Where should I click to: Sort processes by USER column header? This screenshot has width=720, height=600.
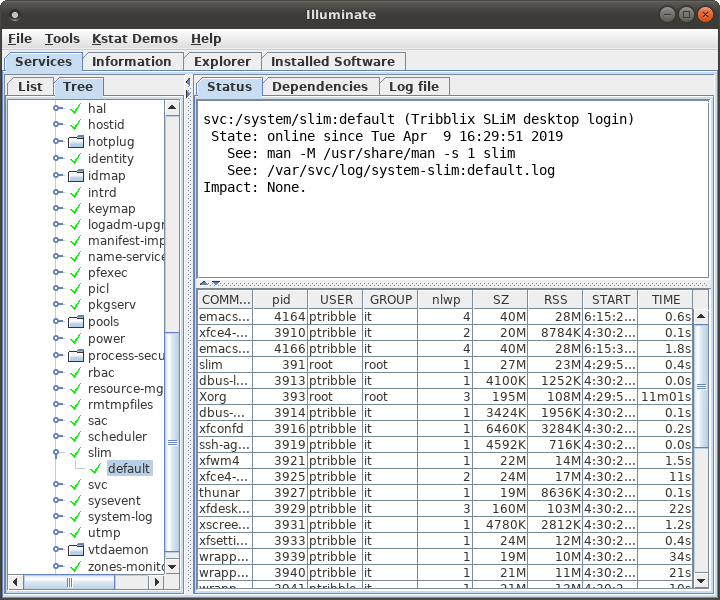pos(336,300)
